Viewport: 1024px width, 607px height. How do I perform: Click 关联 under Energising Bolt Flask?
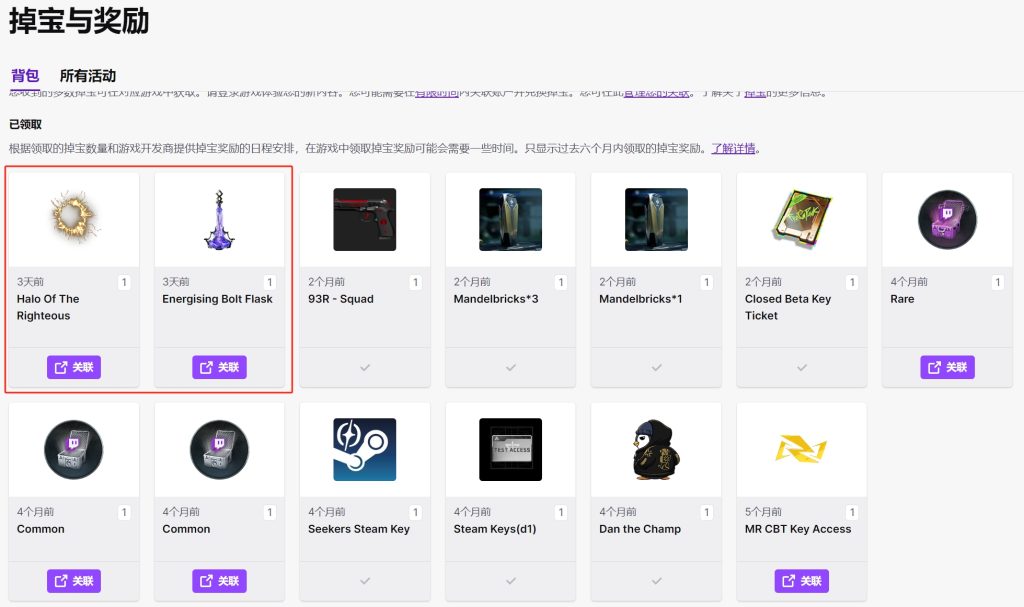click(x=219, y=367)
